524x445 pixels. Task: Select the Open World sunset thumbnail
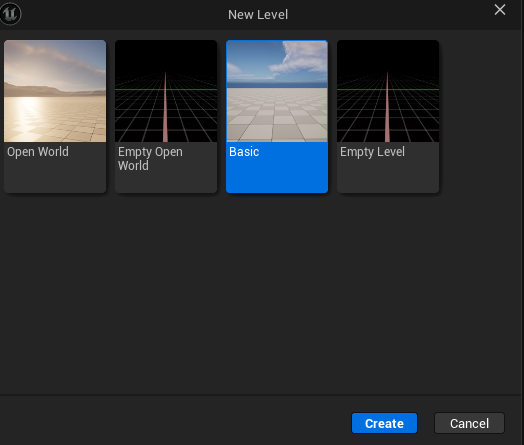[x=55, y=91]
